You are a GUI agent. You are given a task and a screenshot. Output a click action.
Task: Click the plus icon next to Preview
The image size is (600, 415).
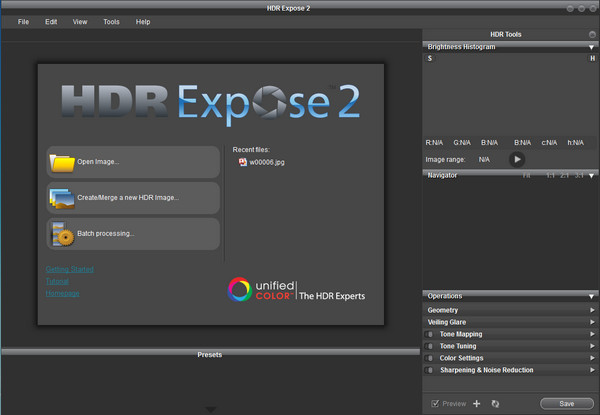click(476, 403)
